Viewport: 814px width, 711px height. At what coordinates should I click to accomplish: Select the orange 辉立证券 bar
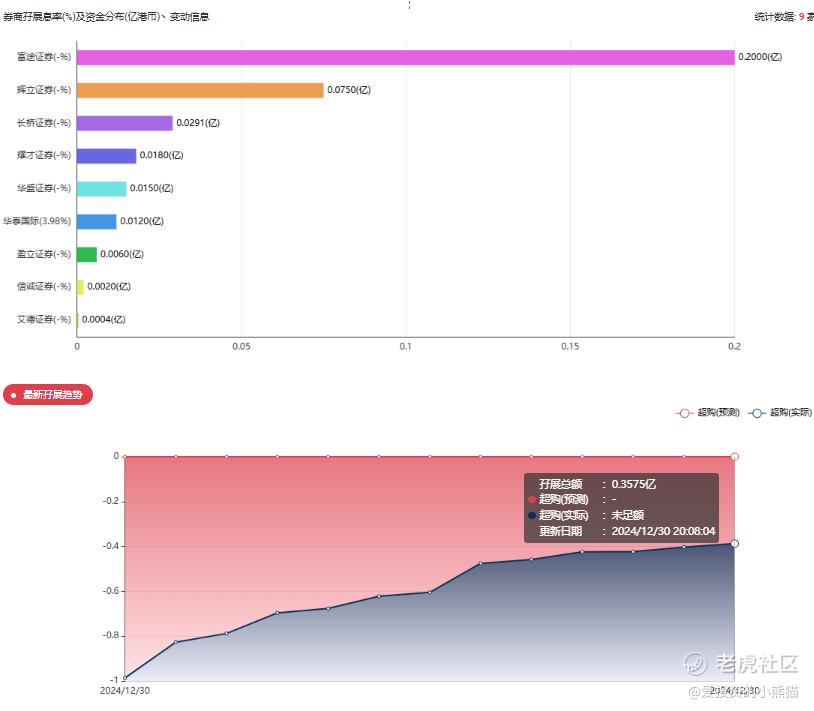200,90
